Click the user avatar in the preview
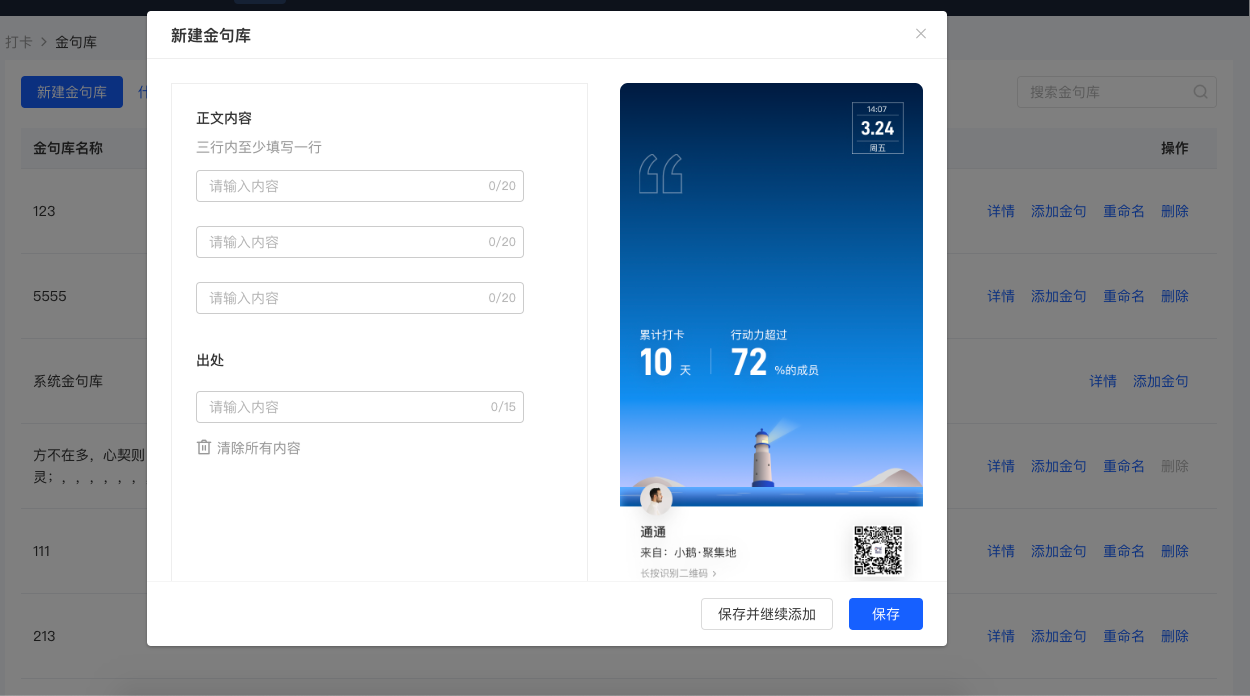This screenshot has height=696, width=1250. (x=656, y=497)
